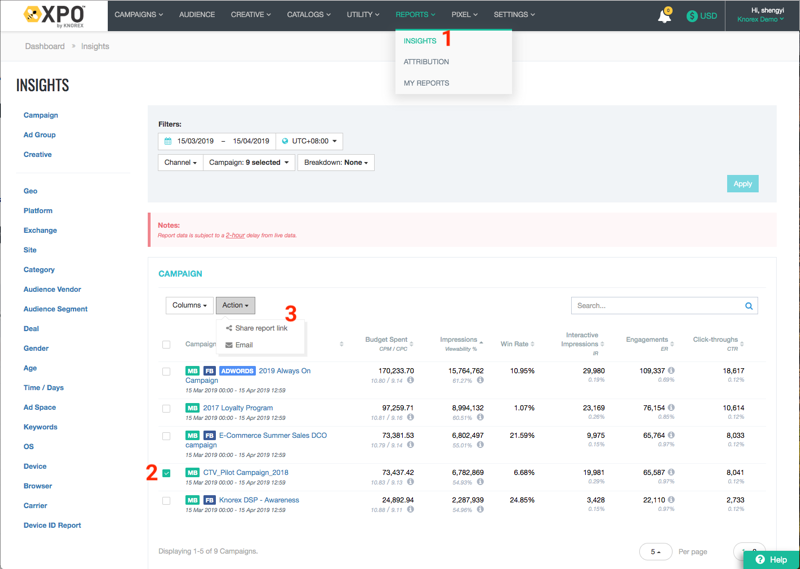Viewport: 800px width, 569px height.
Task: Click info icon next to 109,337 engagements
Action: pos(671,371)
